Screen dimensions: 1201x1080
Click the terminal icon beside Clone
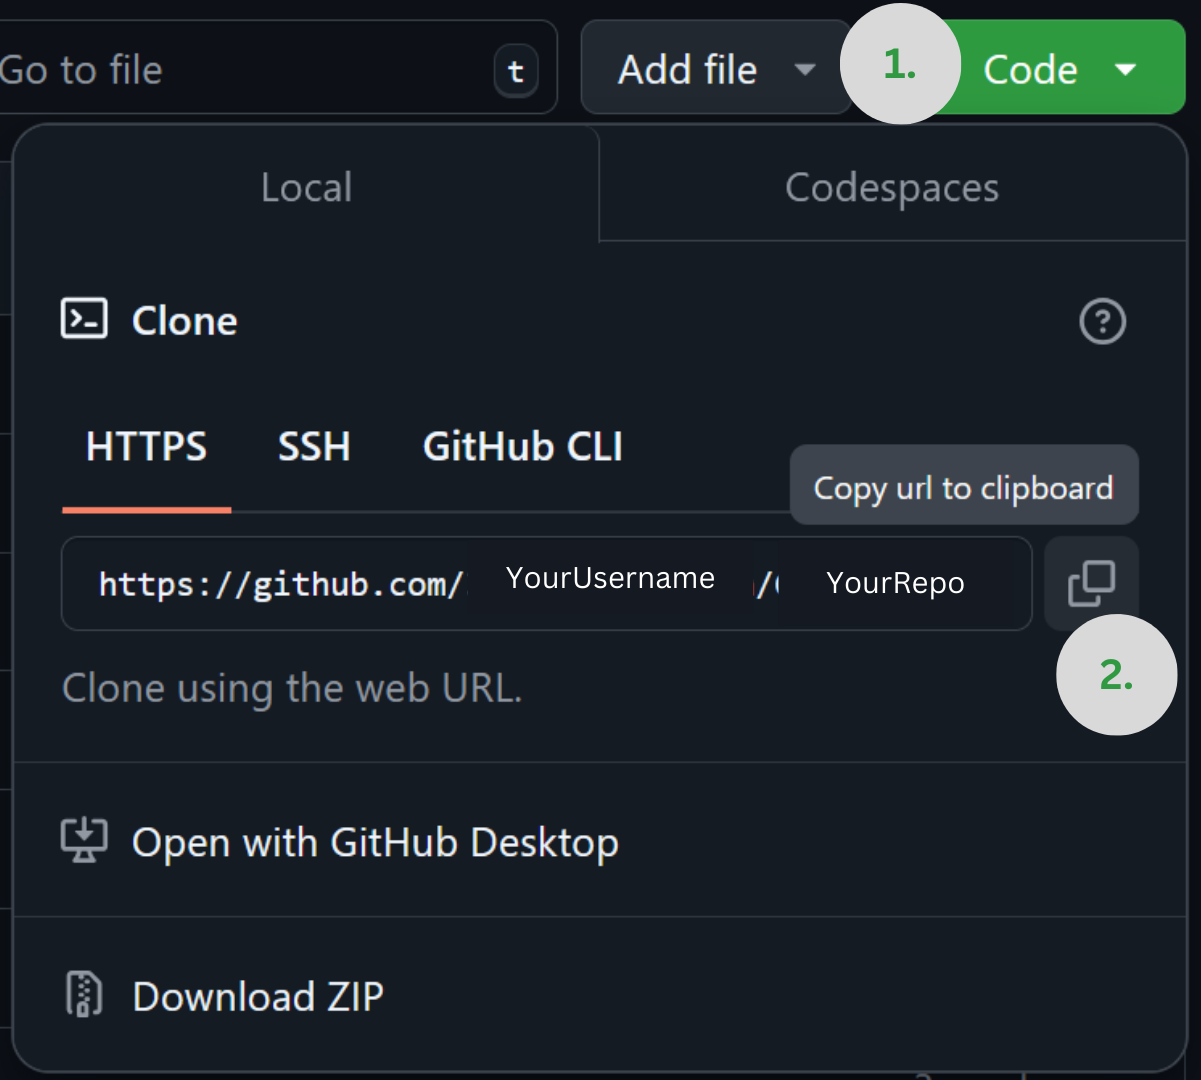click(x=84, y=319)
